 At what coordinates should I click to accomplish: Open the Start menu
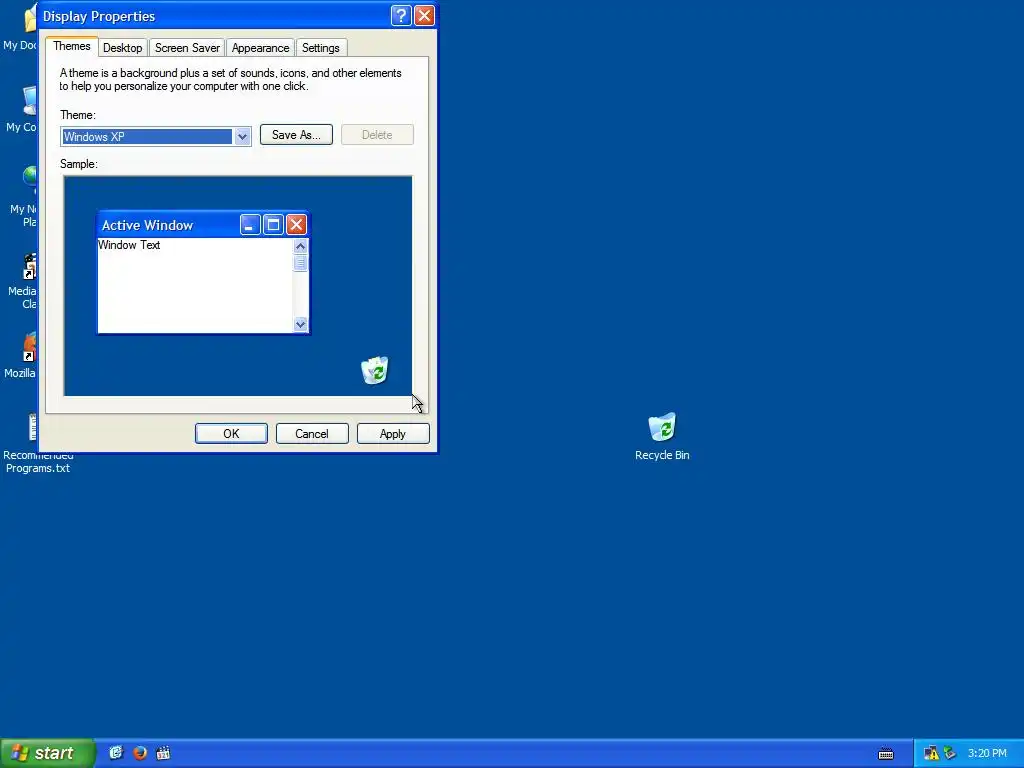tap(47, 753)
